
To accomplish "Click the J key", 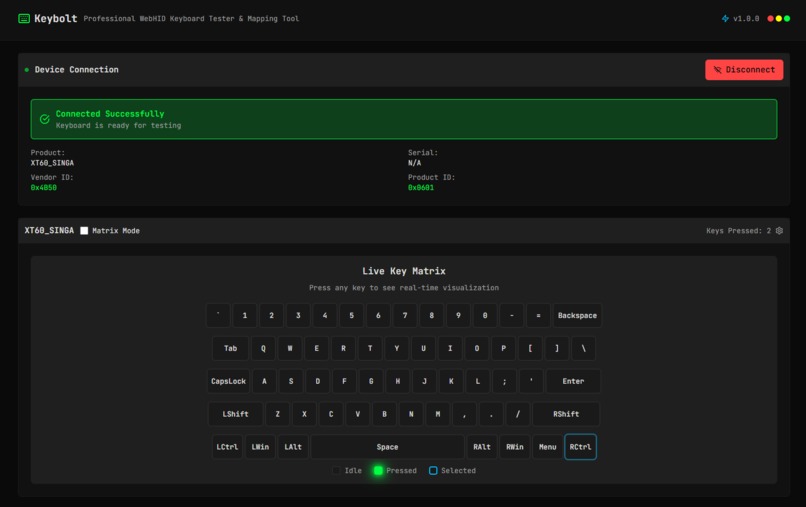I will (425, 381).
